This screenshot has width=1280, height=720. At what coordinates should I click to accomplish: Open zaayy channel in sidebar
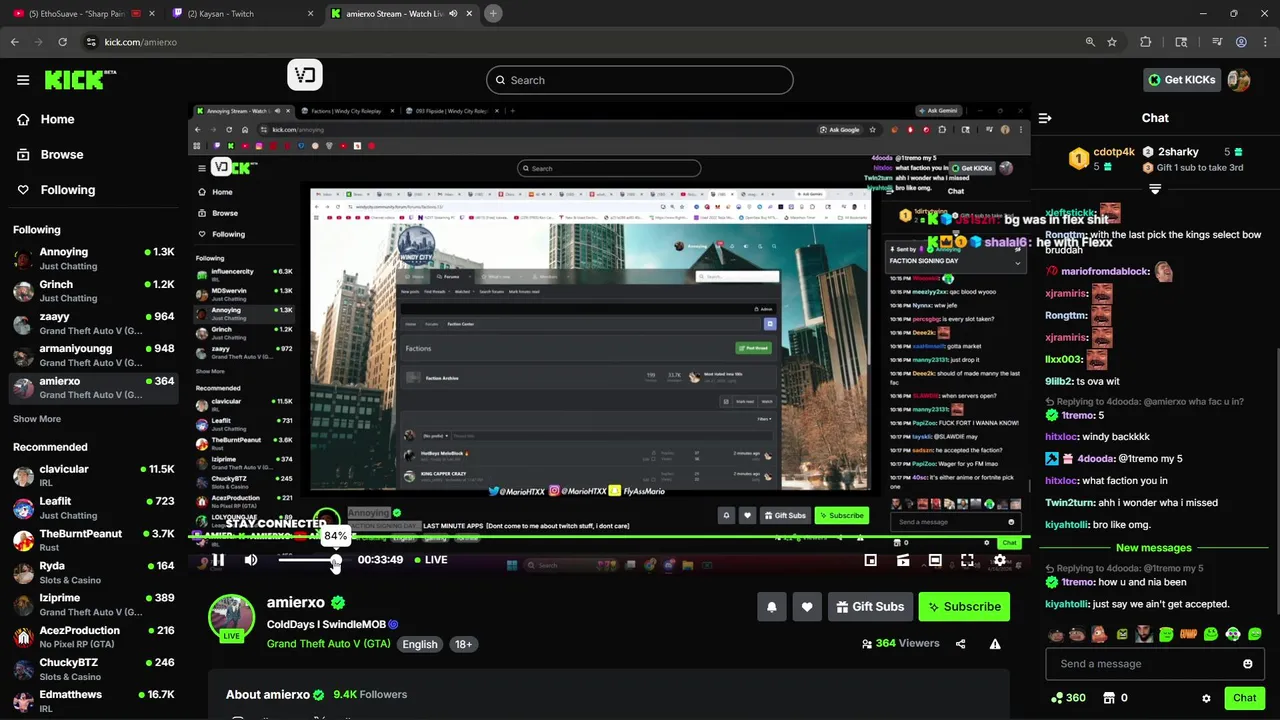pyautogui.click(x=93, y=323)
